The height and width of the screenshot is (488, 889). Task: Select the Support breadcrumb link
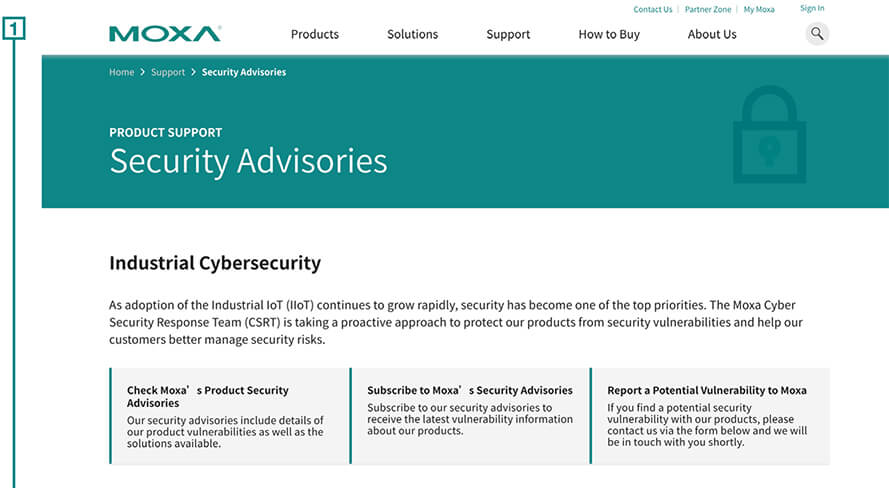tap(168, 72)
